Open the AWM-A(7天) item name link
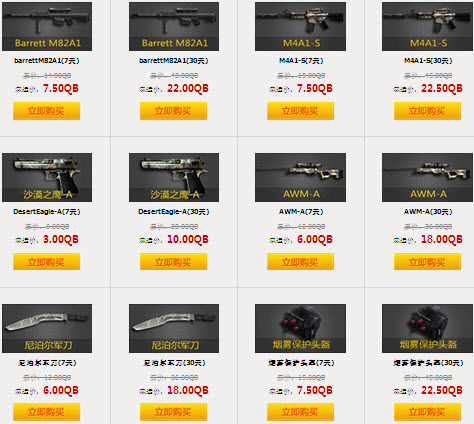474x424 pixels. click(301, 212)
